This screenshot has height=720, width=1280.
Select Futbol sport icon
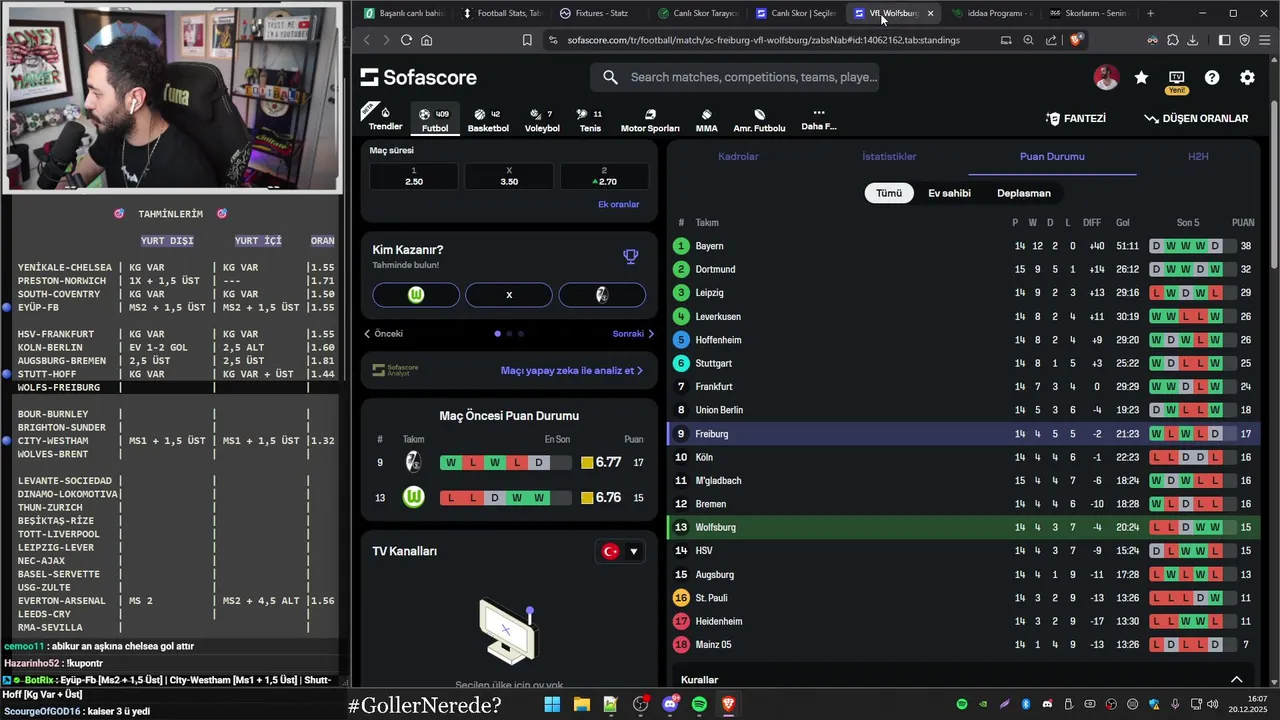click(x=435, y=119)
